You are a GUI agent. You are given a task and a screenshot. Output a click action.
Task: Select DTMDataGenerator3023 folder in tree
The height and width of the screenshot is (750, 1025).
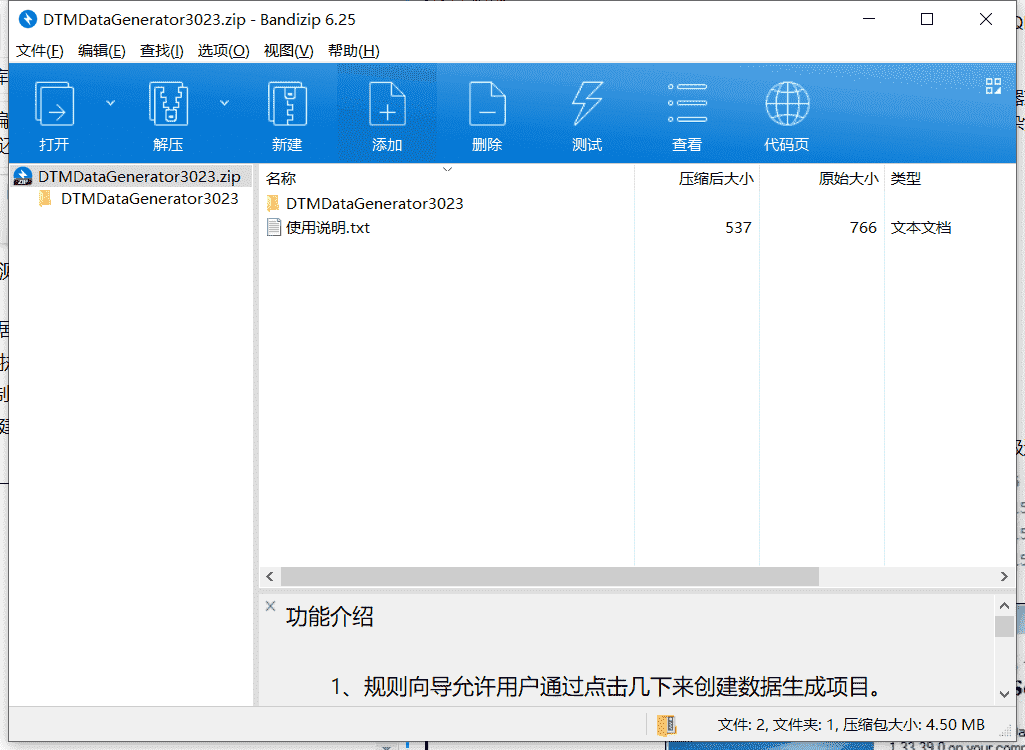point(150,199)
